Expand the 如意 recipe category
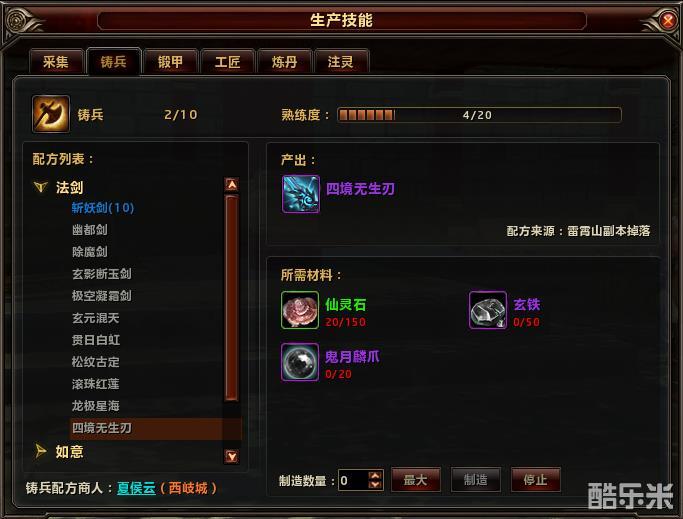The height and width of the screenshot is (519, 683). pyautogui.click(x=41, y=451)
